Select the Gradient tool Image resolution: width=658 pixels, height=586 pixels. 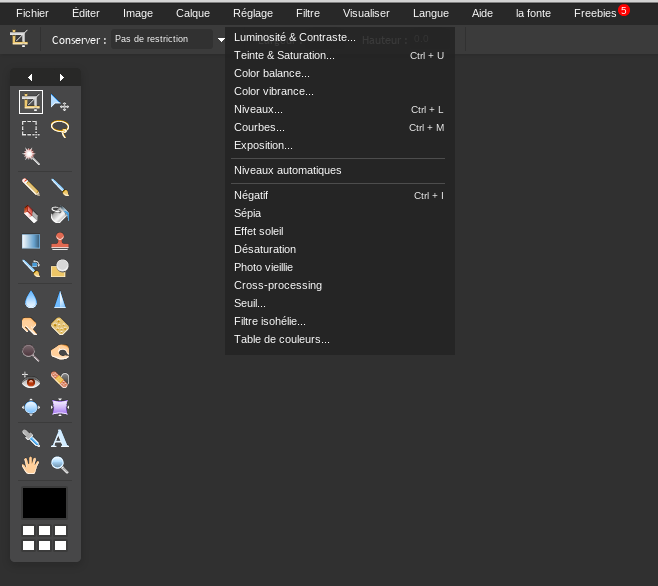point(31,242)
